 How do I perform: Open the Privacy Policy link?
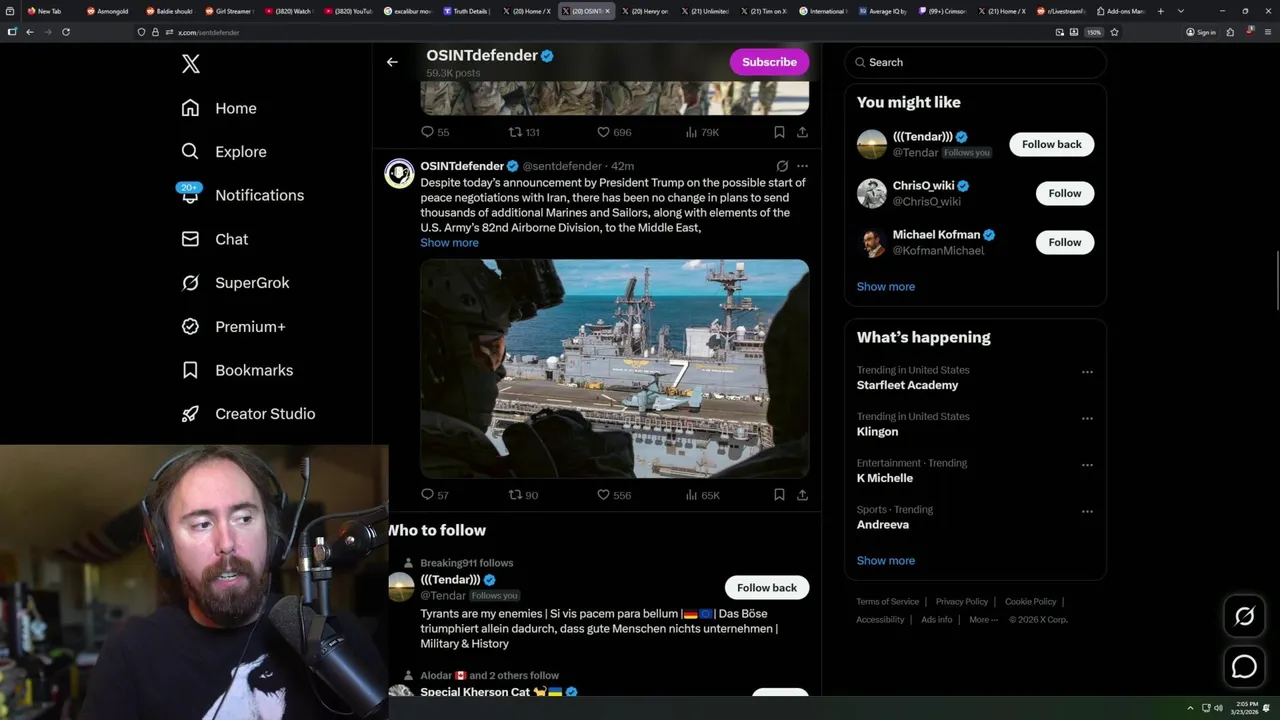coord(961,602)
